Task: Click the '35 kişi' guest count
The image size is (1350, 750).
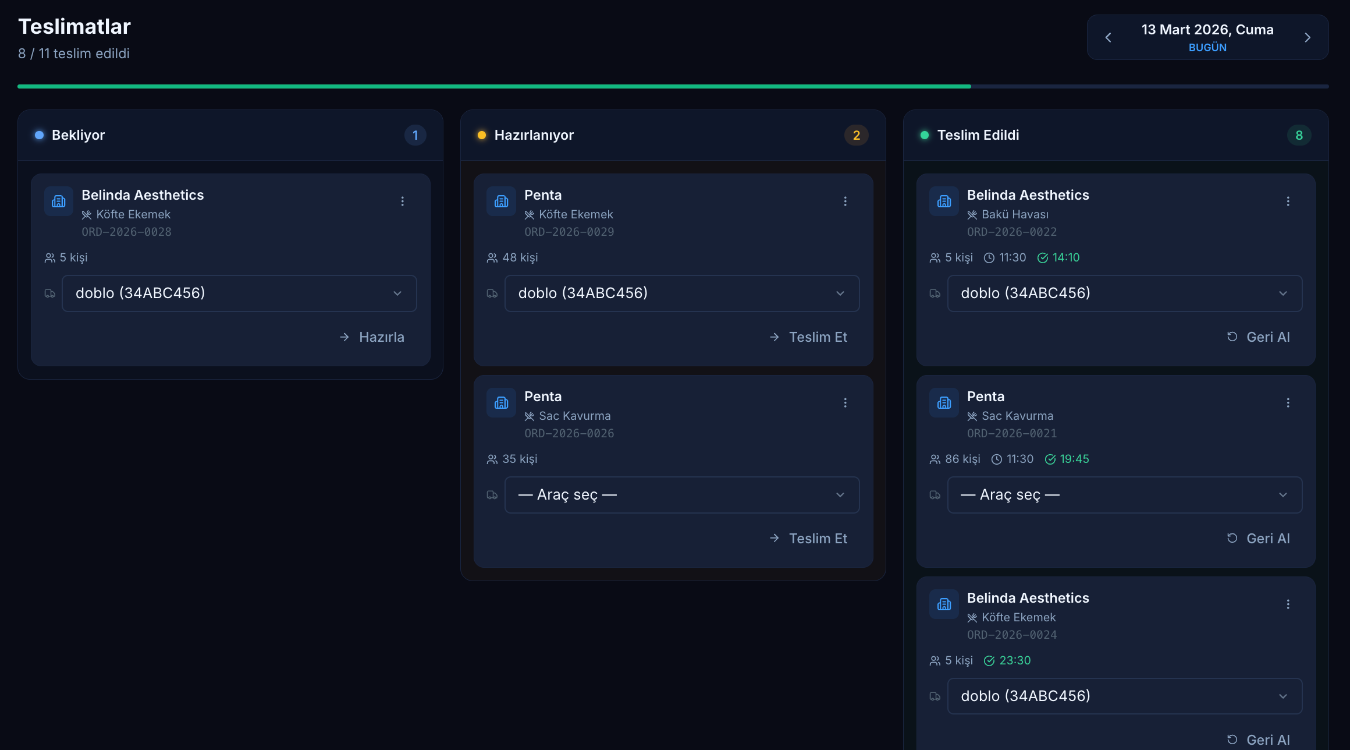Action: click(x=520, y=460)
